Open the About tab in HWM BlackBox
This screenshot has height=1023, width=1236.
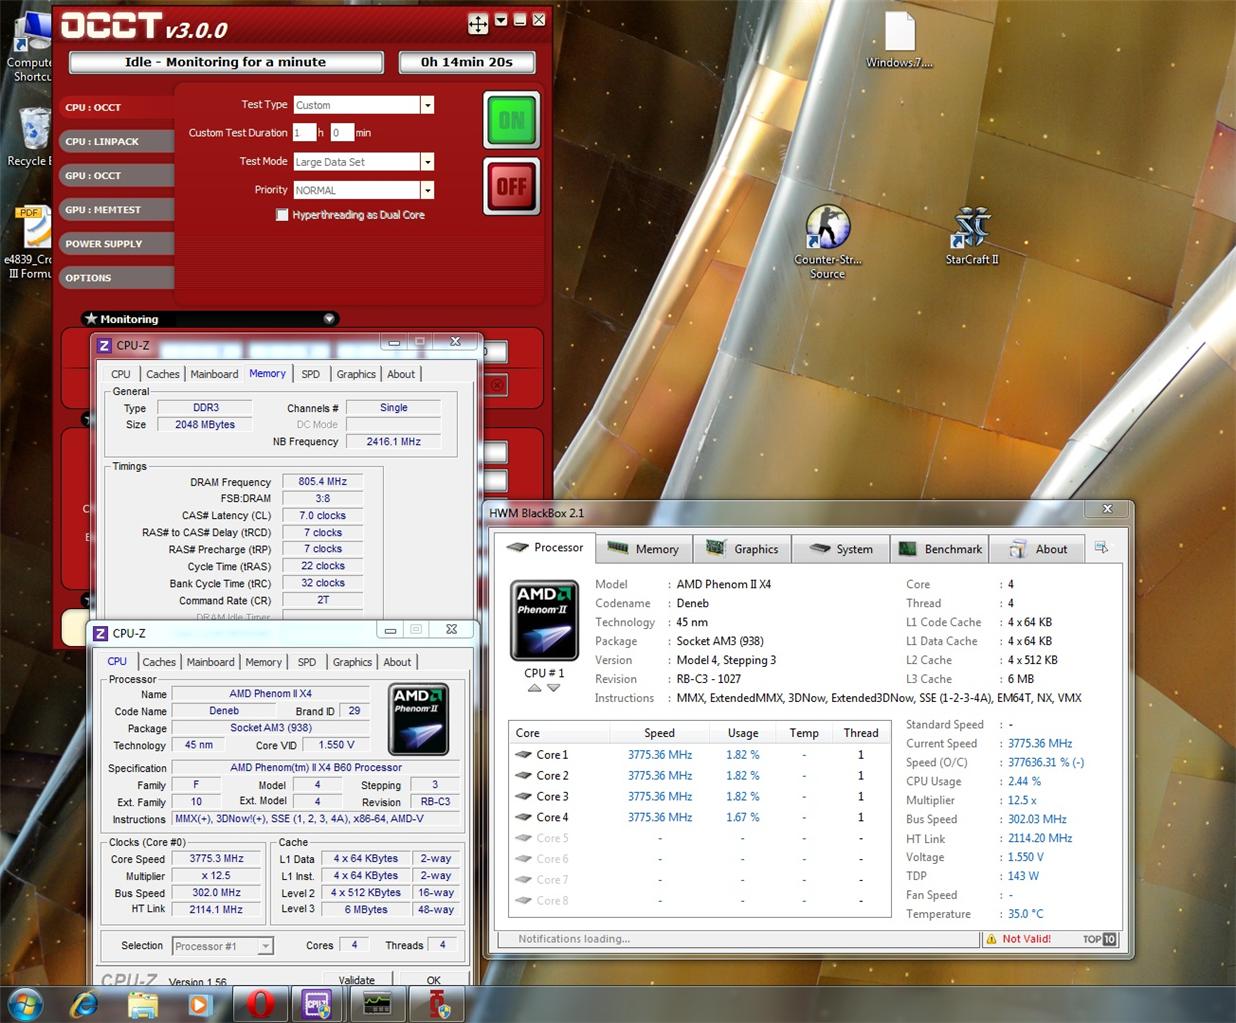1038,549
